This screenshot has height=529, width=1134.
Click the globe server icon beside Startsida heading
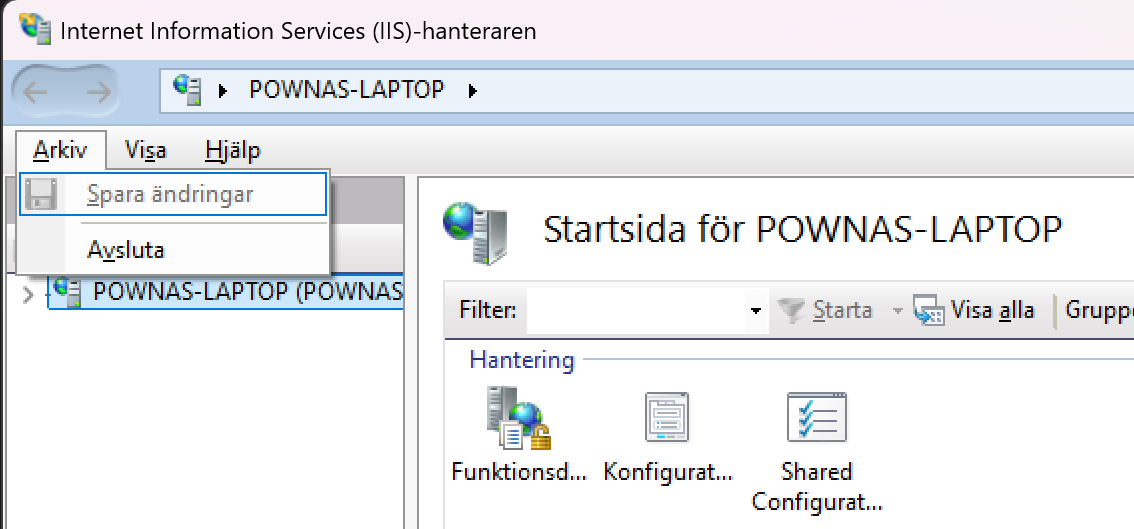pyautogui.click(x=475, y=230)
